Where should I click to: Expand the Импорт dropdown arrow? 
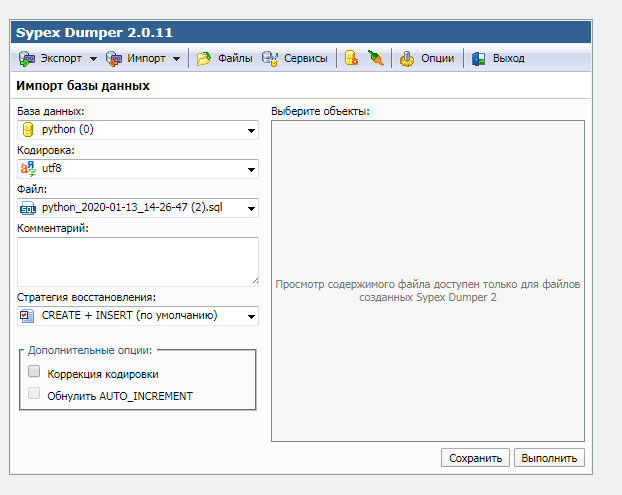177,59
